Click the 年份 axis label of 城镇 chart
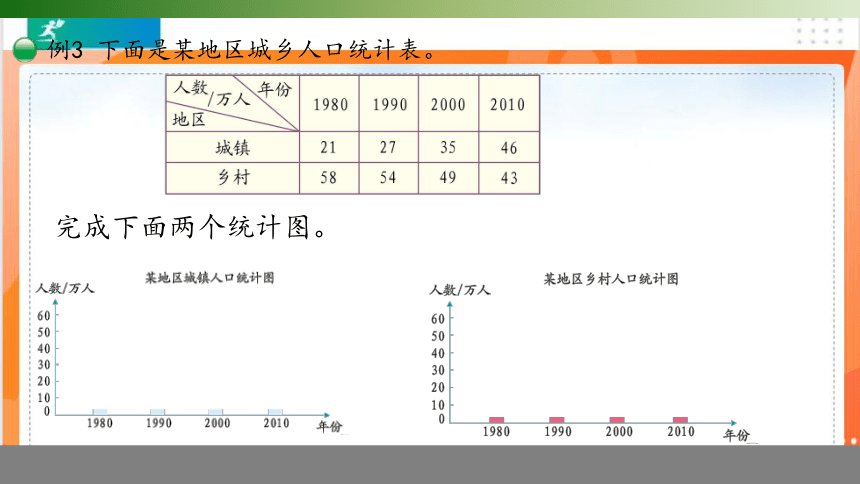 pos(329,426)
